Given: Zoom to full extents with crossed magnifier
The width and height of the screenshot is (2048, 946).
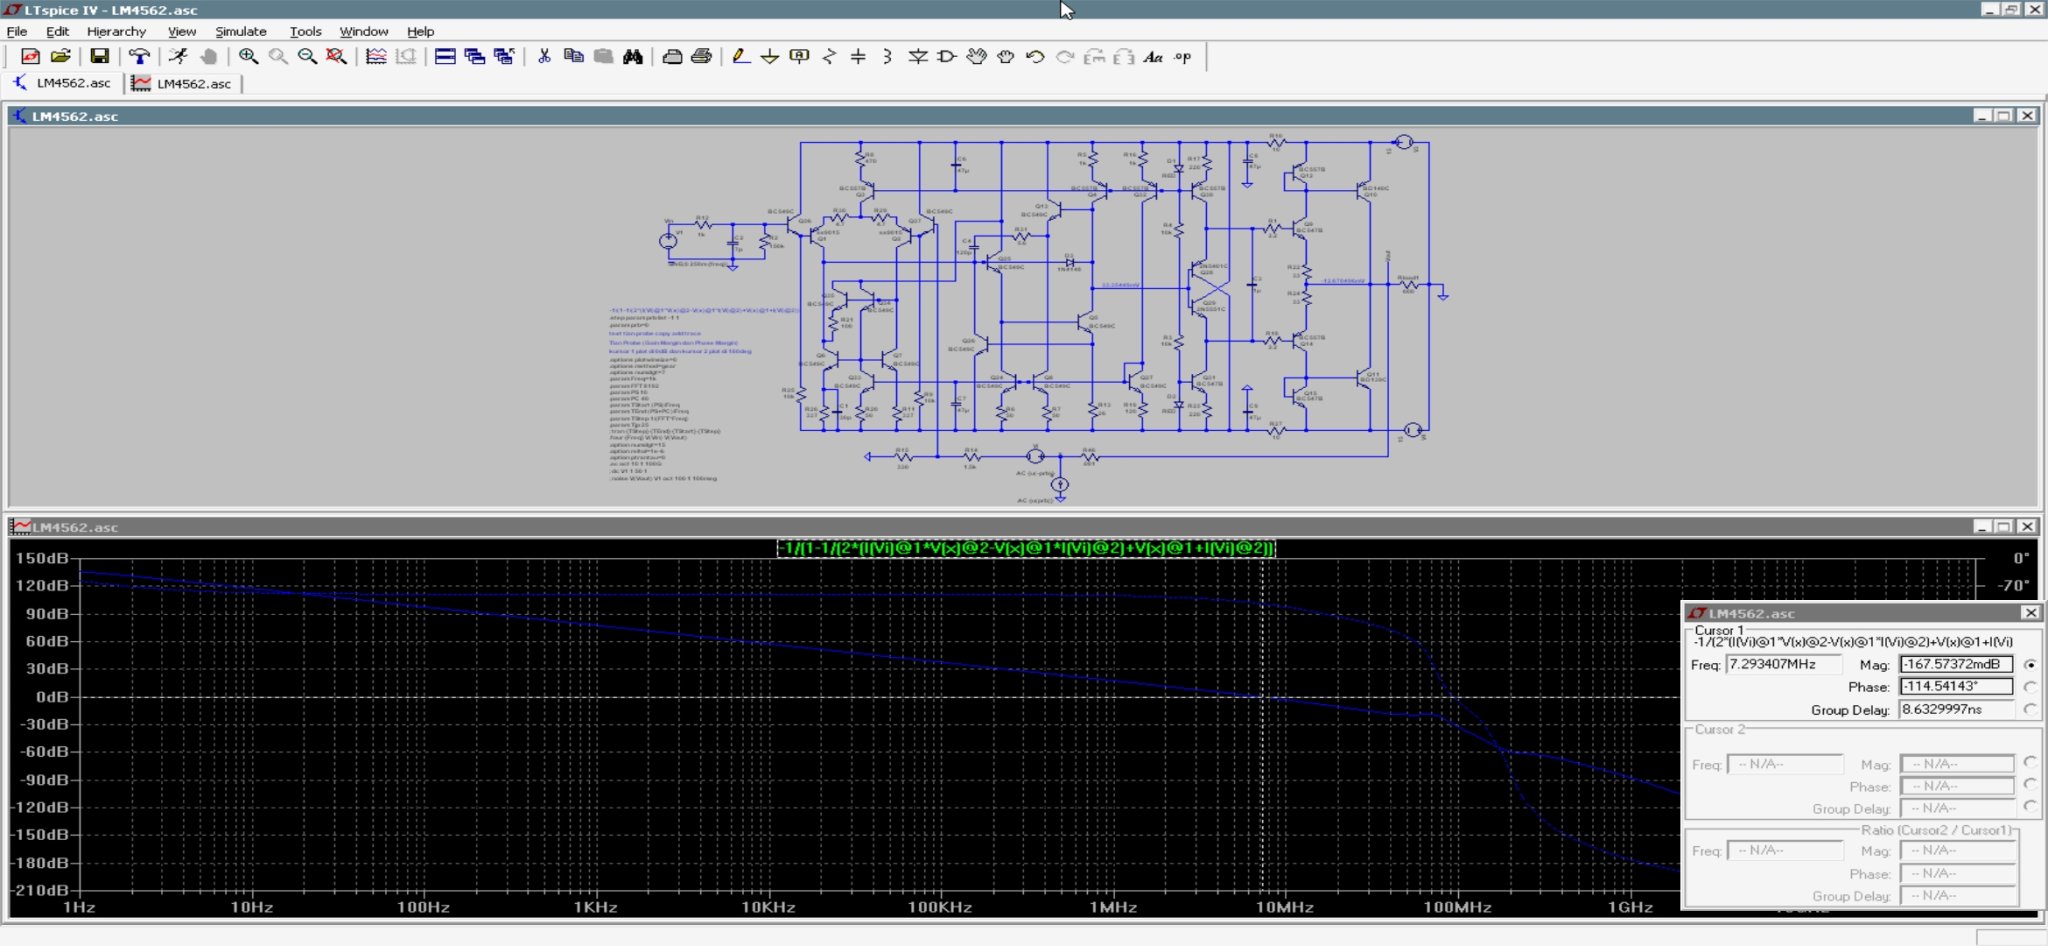Looking at the screenshot, I should click(x=337, y=57).
